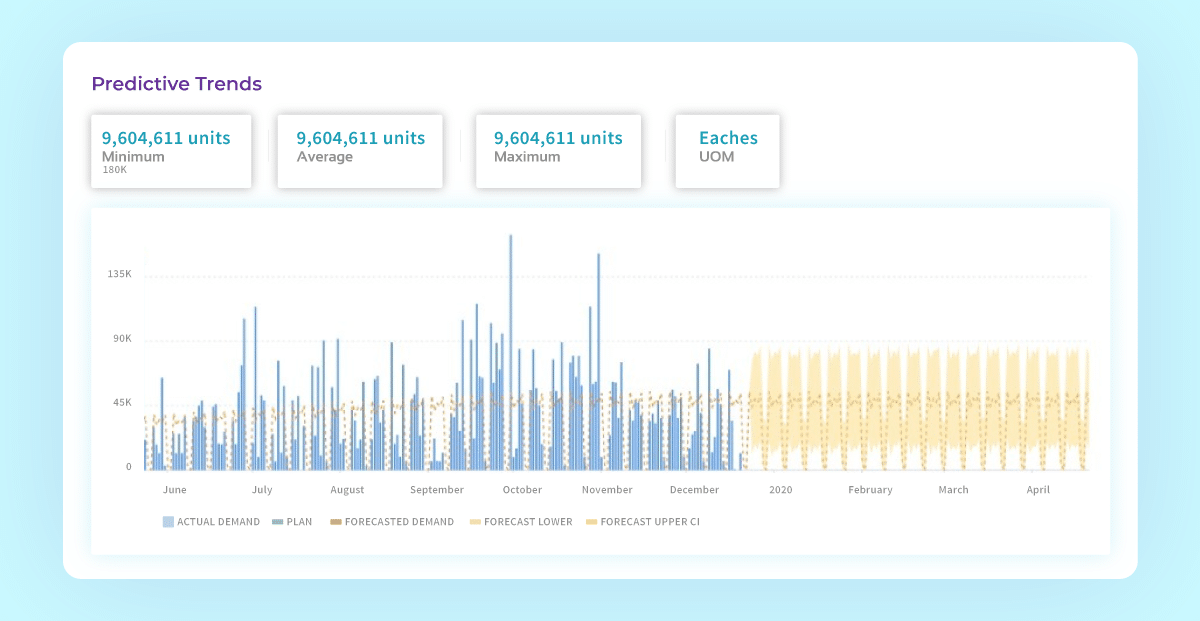Click the FORECASTED DEMAND legend label text
Screen dimensions: 1200x621
398,521
